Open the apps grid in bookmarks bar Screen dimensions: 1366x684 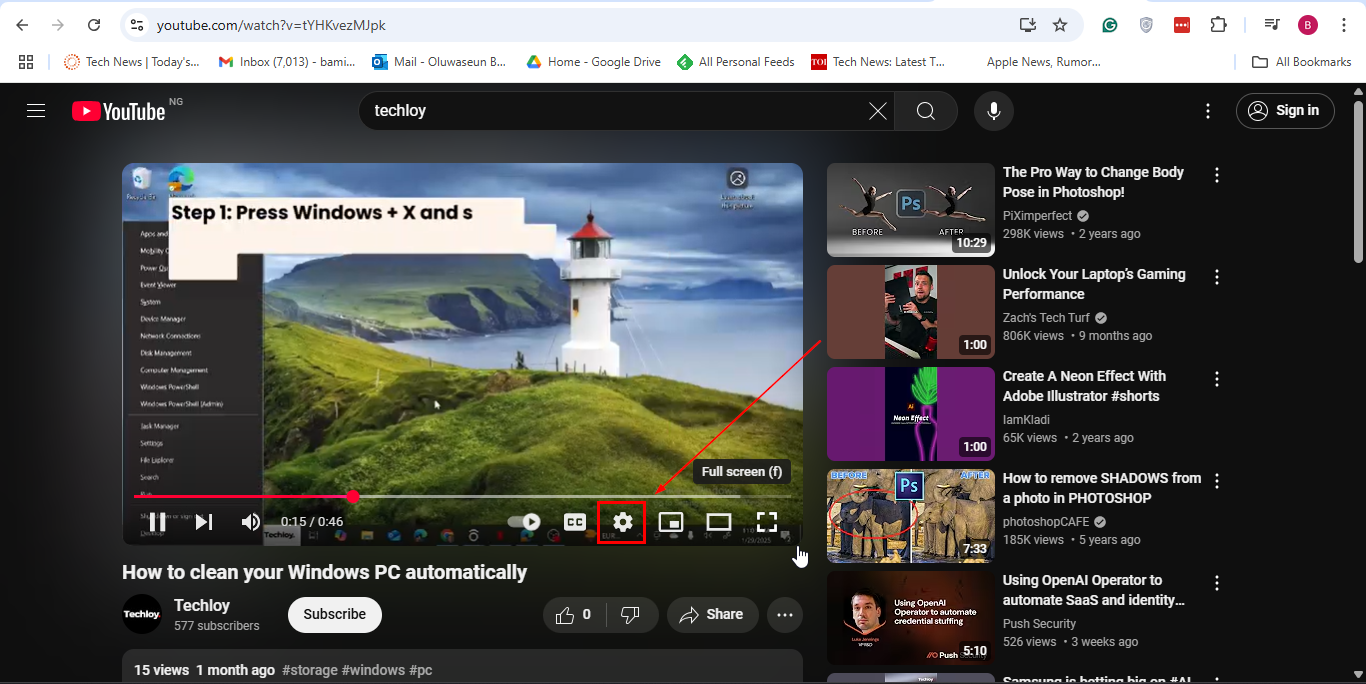coord(26,62)
